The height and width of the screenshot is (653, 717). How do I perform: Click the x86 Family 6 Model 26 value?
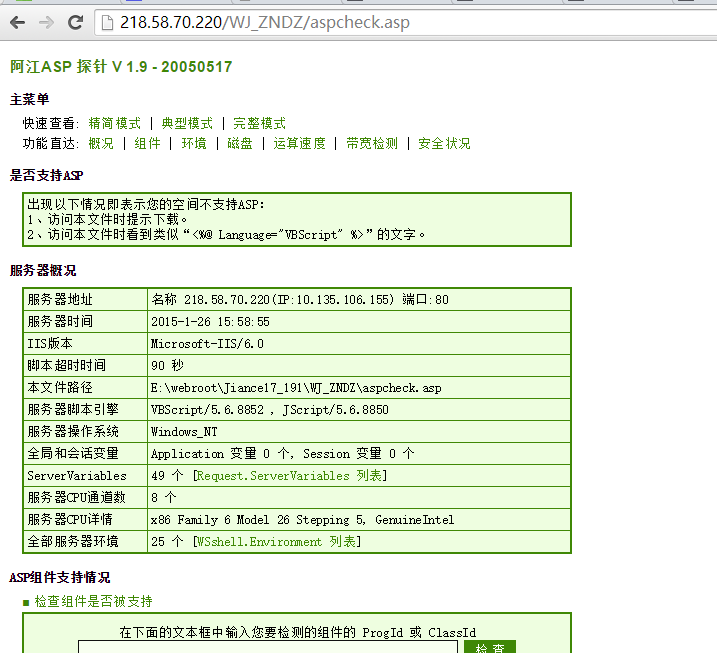point(303,519)
